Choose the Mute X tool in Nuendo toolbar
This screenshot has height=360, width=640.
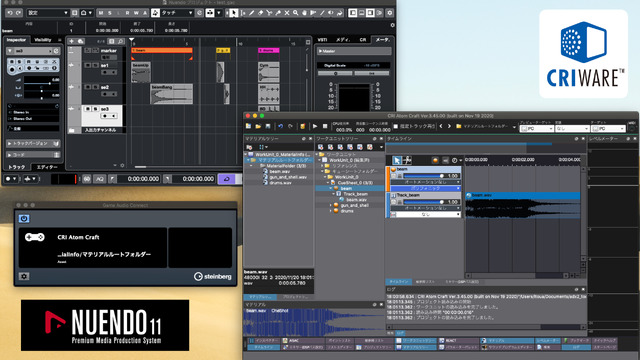(x=287, y=13)
